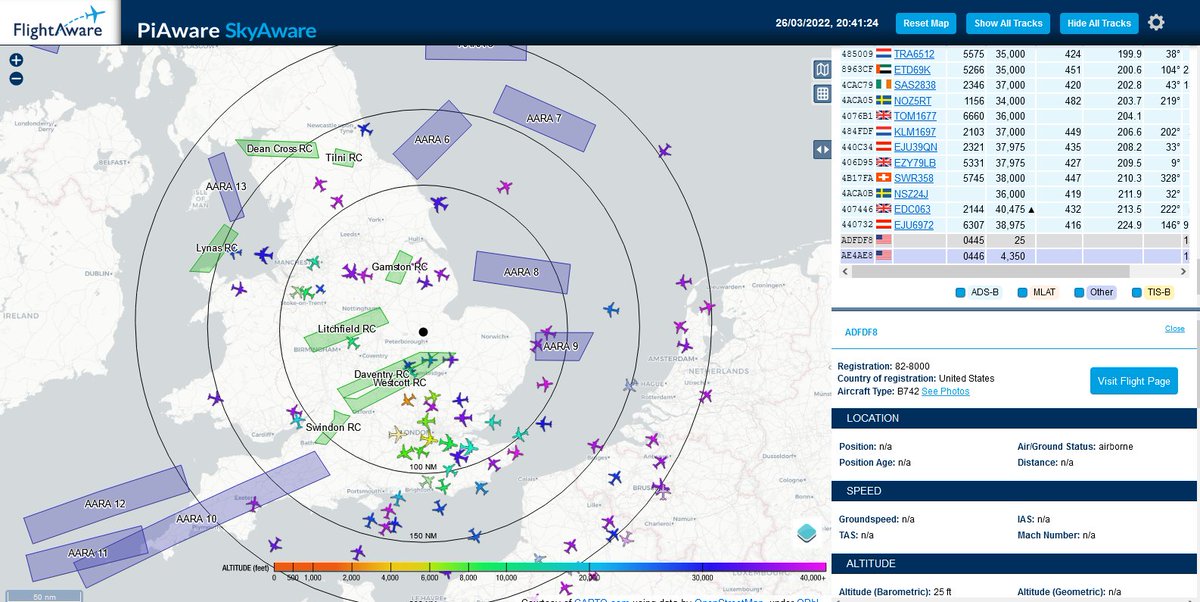Open the See Photos link
Image resolution: width=1200 pixels, height=602 pixels.
[945, 391]
